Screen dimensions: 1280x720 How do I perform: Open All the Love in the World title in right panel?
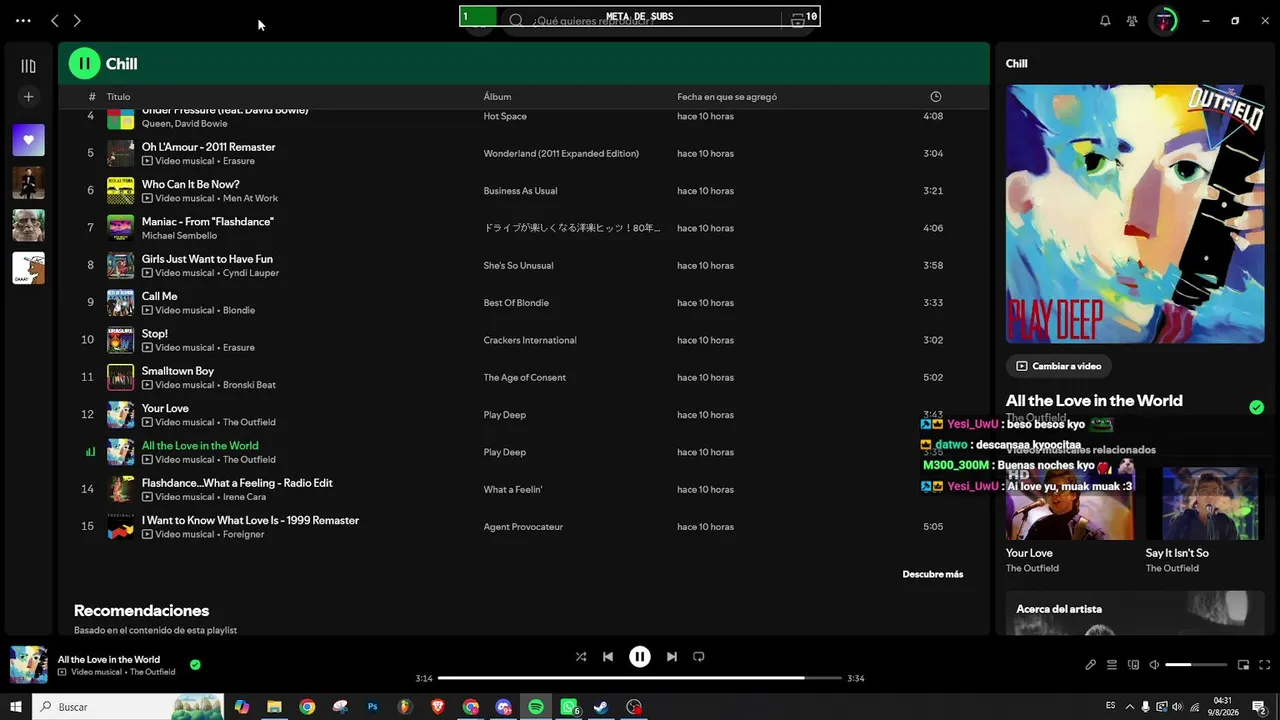point(1094,401)
